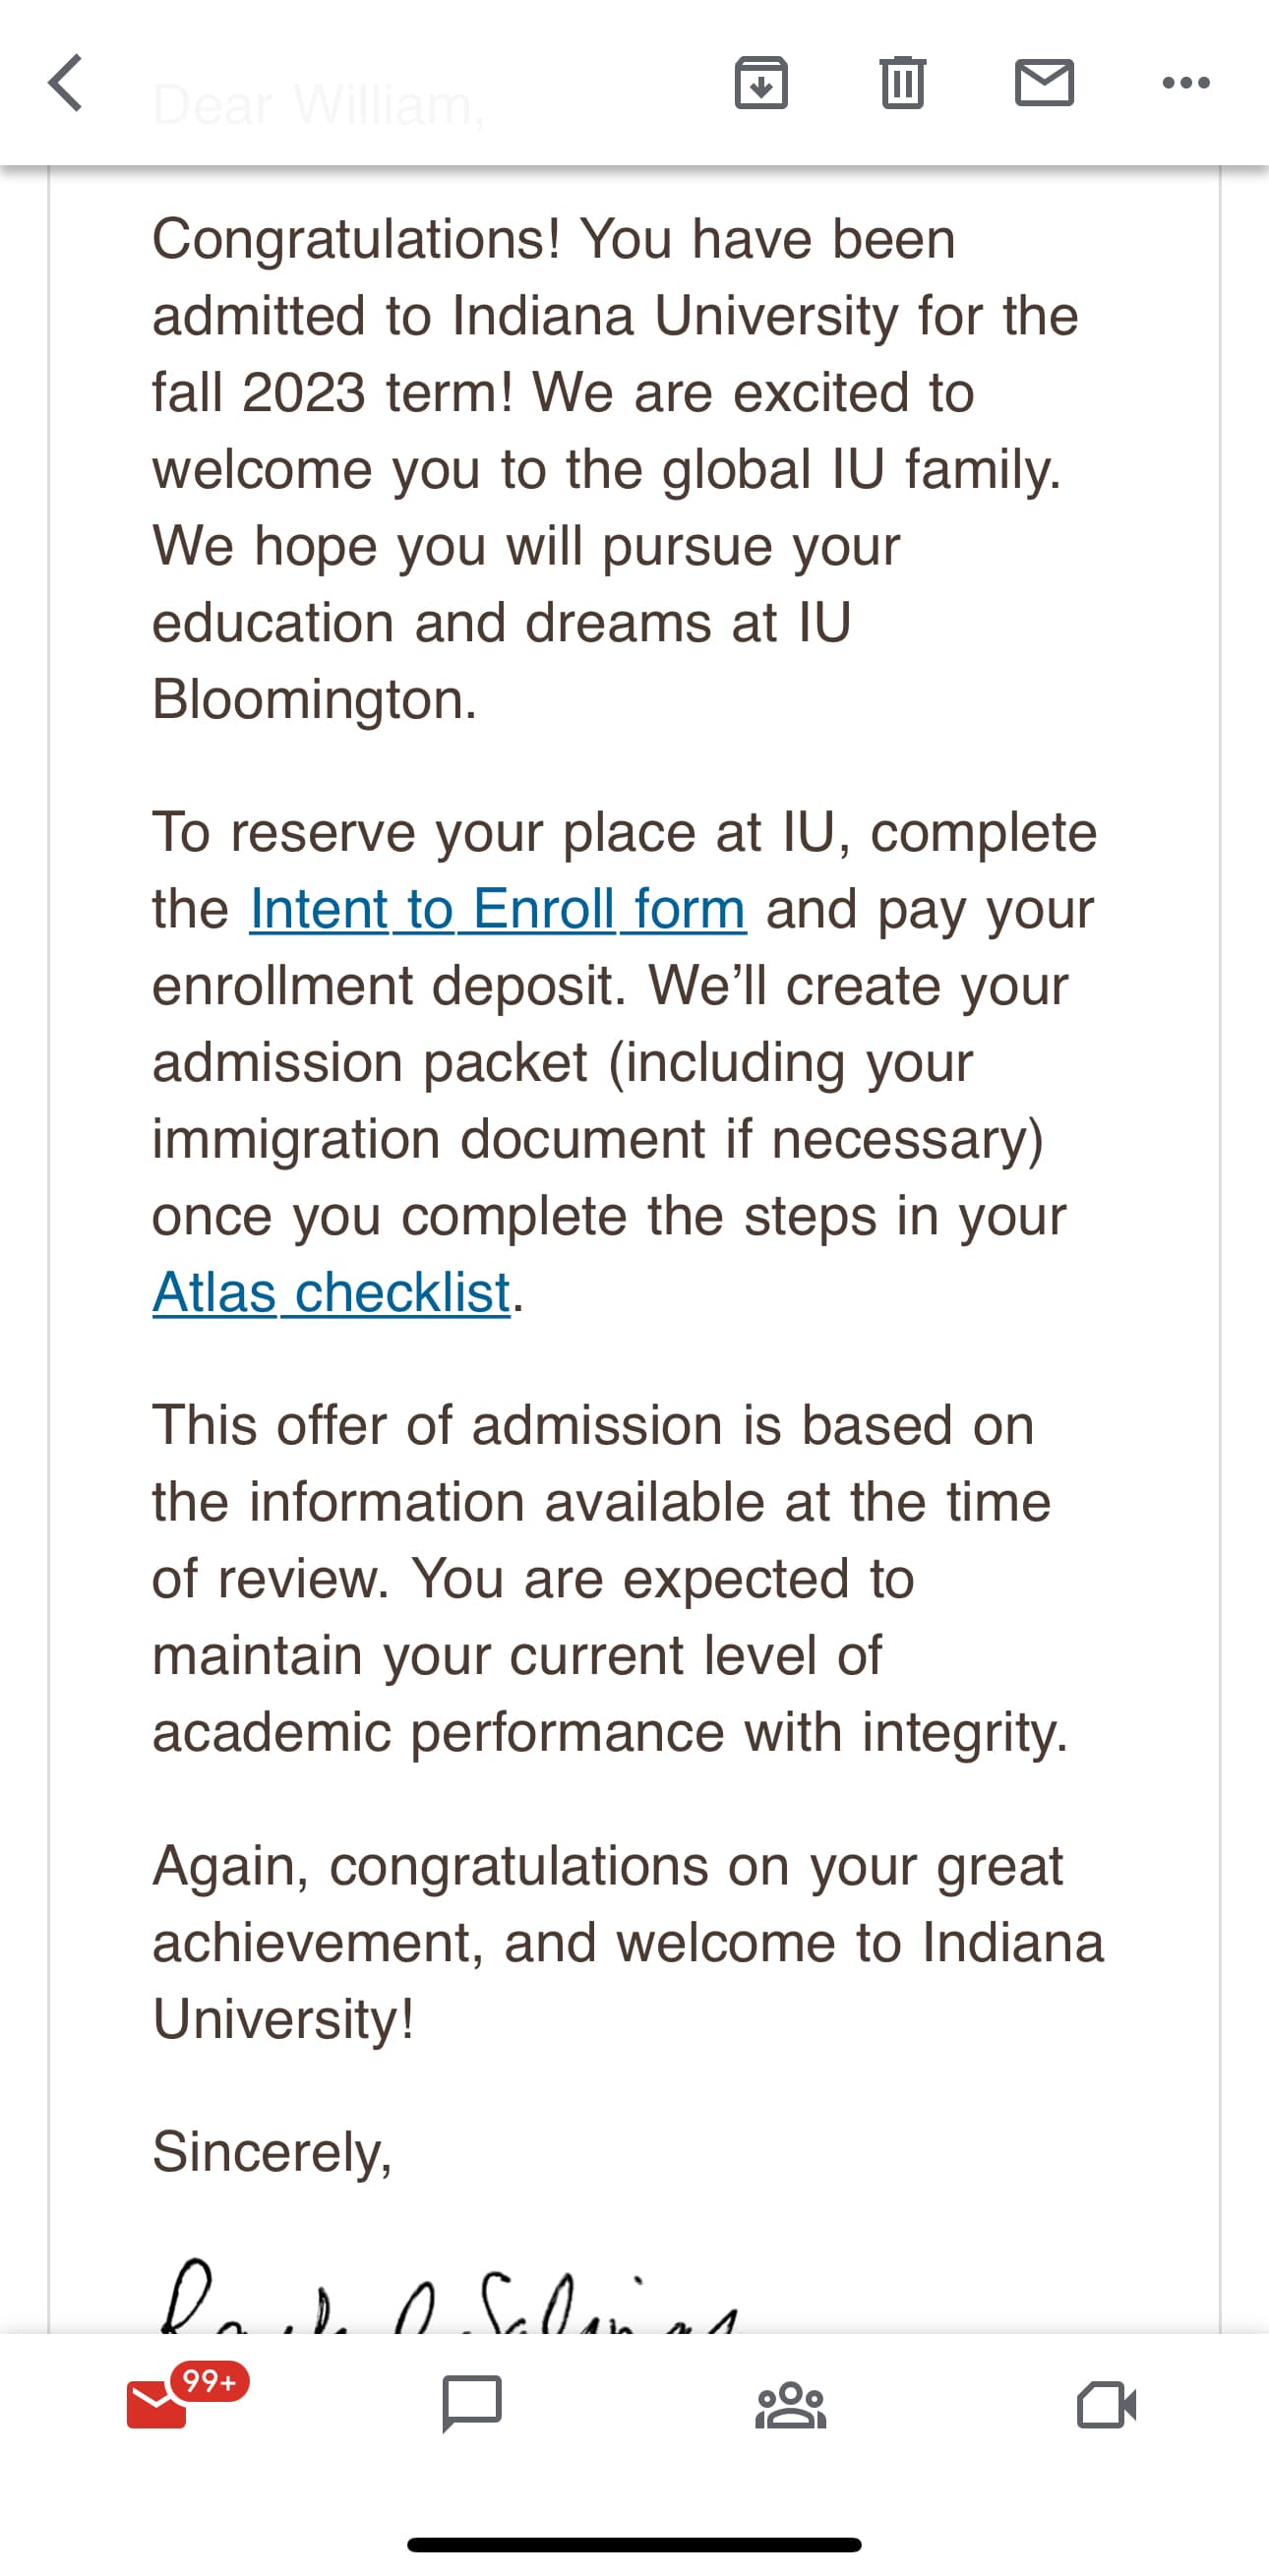Tap the back arrow to leave email
Screen dimensions: 1269x2576
pos(66,83)
